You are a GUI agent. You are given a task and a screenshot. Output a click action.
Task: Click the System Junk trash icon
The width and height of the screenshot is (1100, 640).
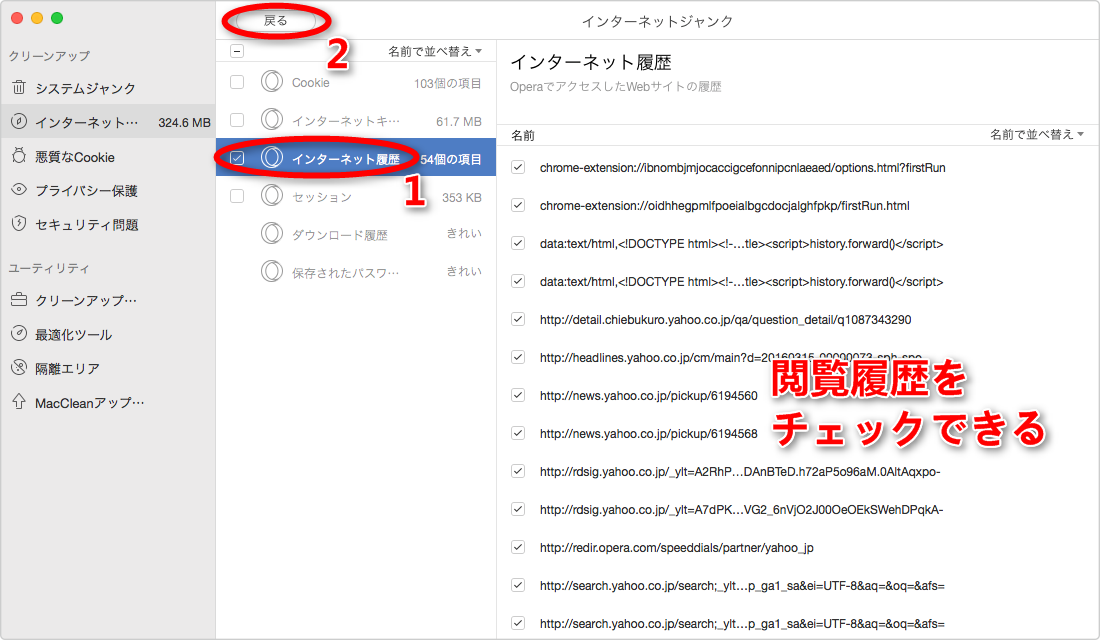click(19, 88)
